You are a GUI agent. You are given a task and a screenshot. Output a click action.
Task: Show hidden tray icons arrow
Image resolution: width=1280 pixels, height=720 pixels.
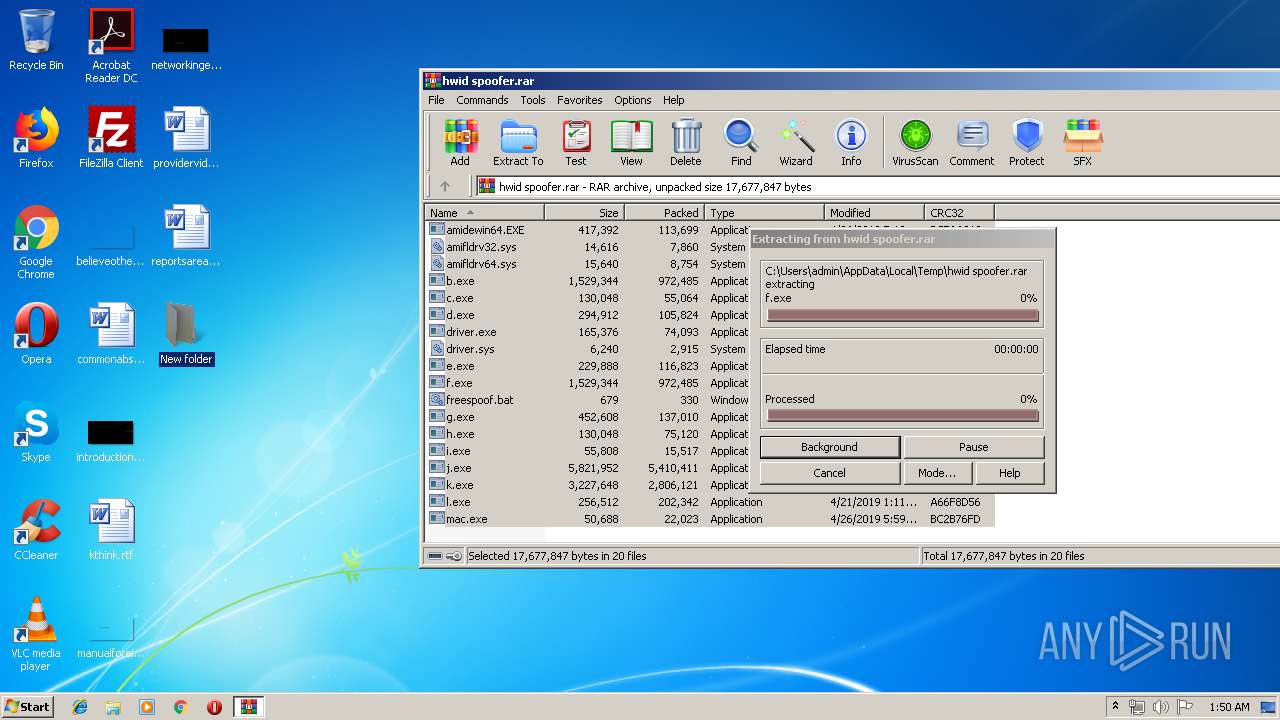(1115, 707)
